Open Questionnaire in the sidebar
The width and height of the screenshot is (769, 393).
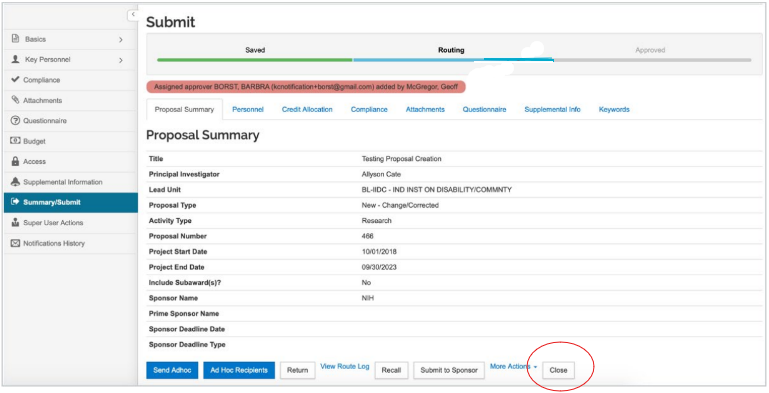pyautogui.click(x=71, y=121)
